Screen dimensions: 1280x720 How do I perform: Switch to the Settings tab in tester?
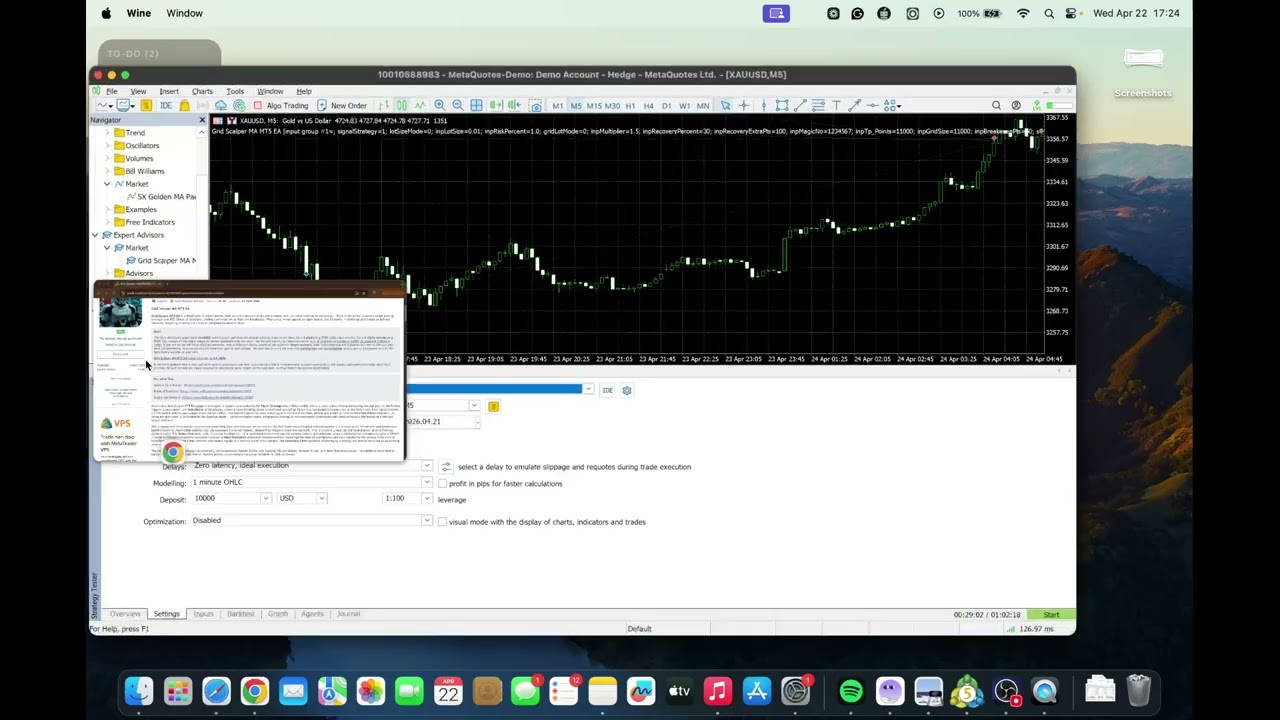(x=166, y=614)
